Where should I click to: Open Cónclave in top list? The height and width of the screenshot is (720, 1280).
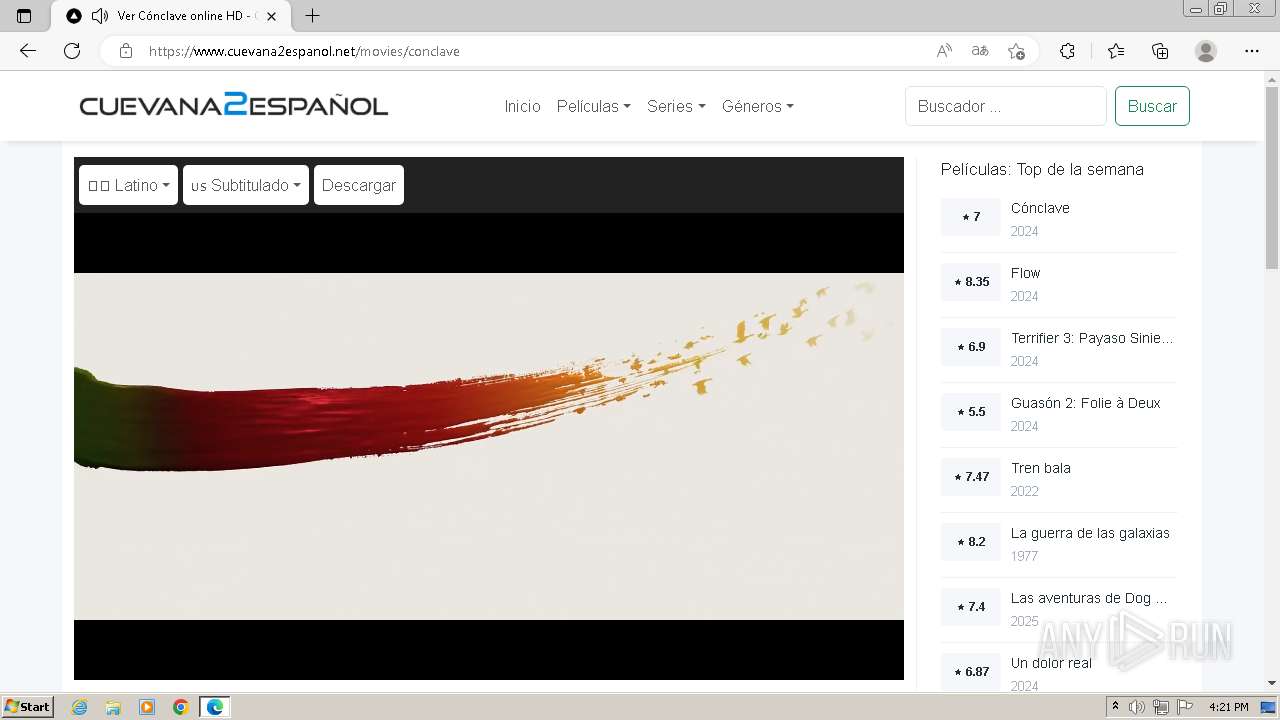coord(1040,208)
